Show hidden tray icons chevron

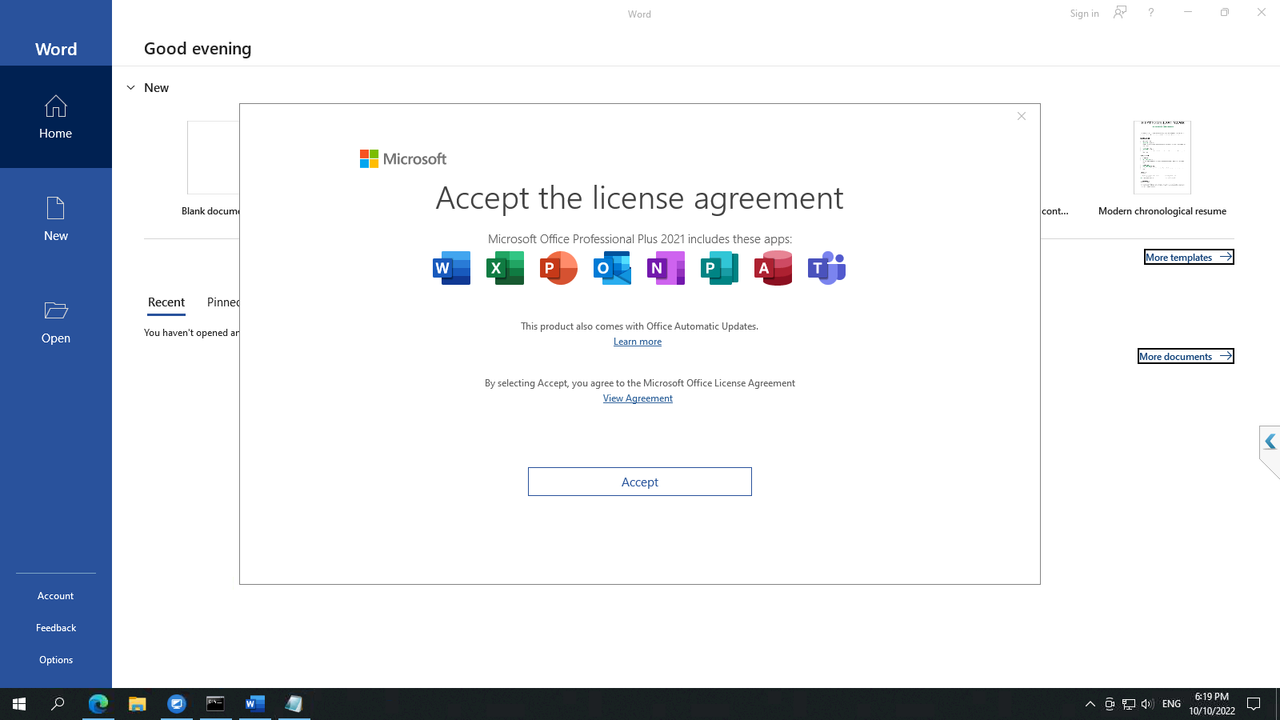[1090, 704]
